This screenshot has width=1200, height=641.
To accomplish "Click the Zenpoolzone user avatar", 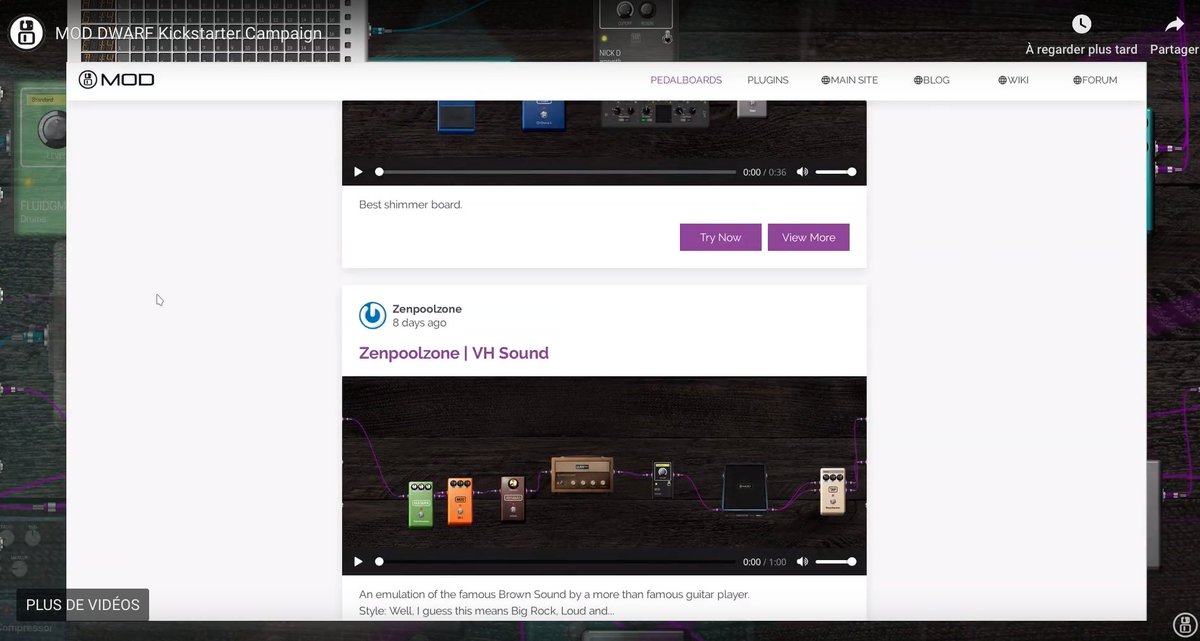I will tap(372, 315).
